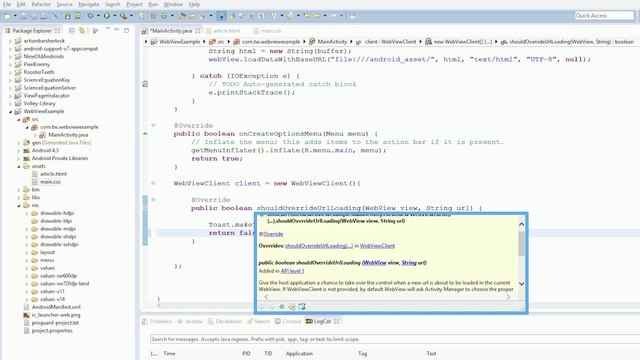Open Package Explorer view menu triangle
This screenshot has width=640, height=360.
point(107,29)
